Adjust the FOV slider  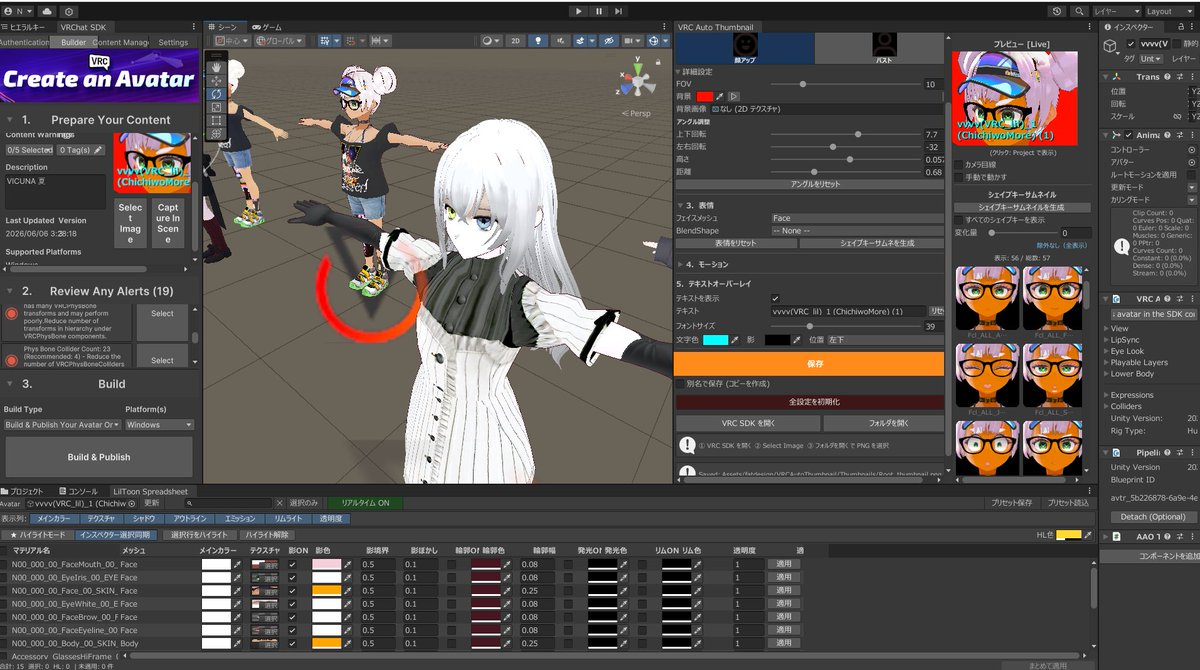(845, 84)
